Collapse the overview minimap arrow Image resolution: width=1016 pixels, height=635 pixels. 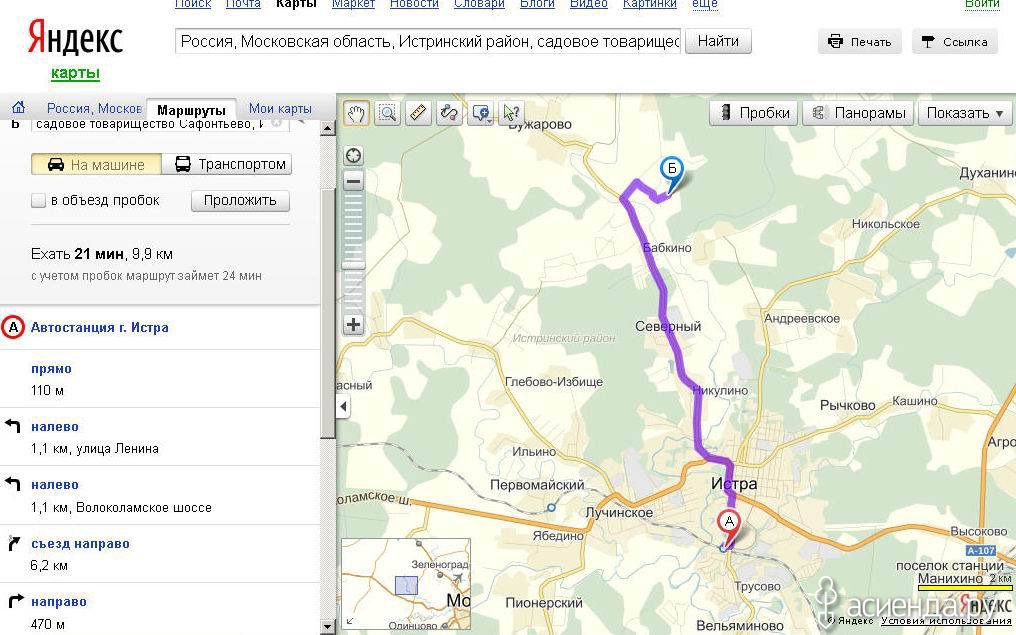(350, 621)
